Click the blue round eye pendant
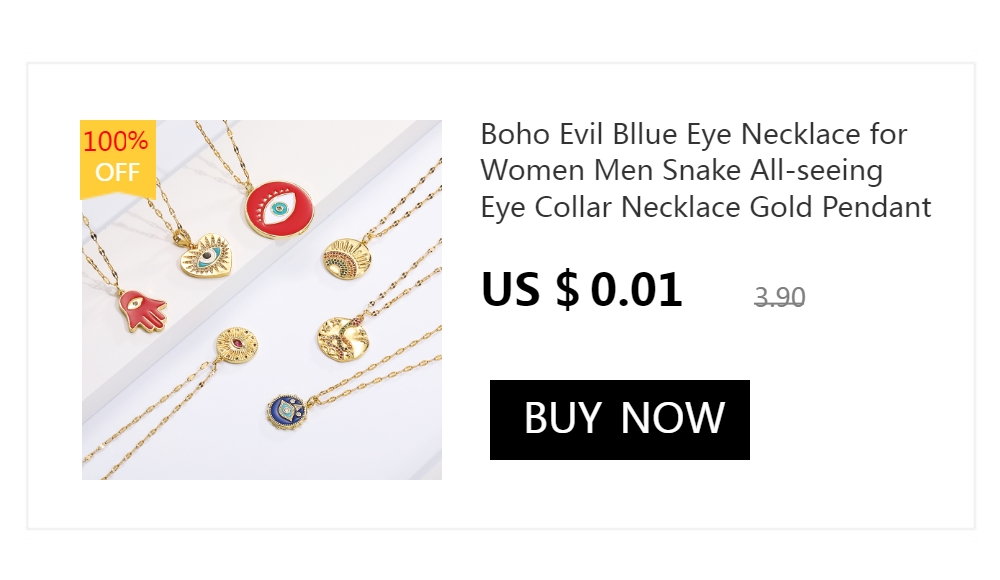The height and width of the screenshot is (580, 1000). click(287, 412)
